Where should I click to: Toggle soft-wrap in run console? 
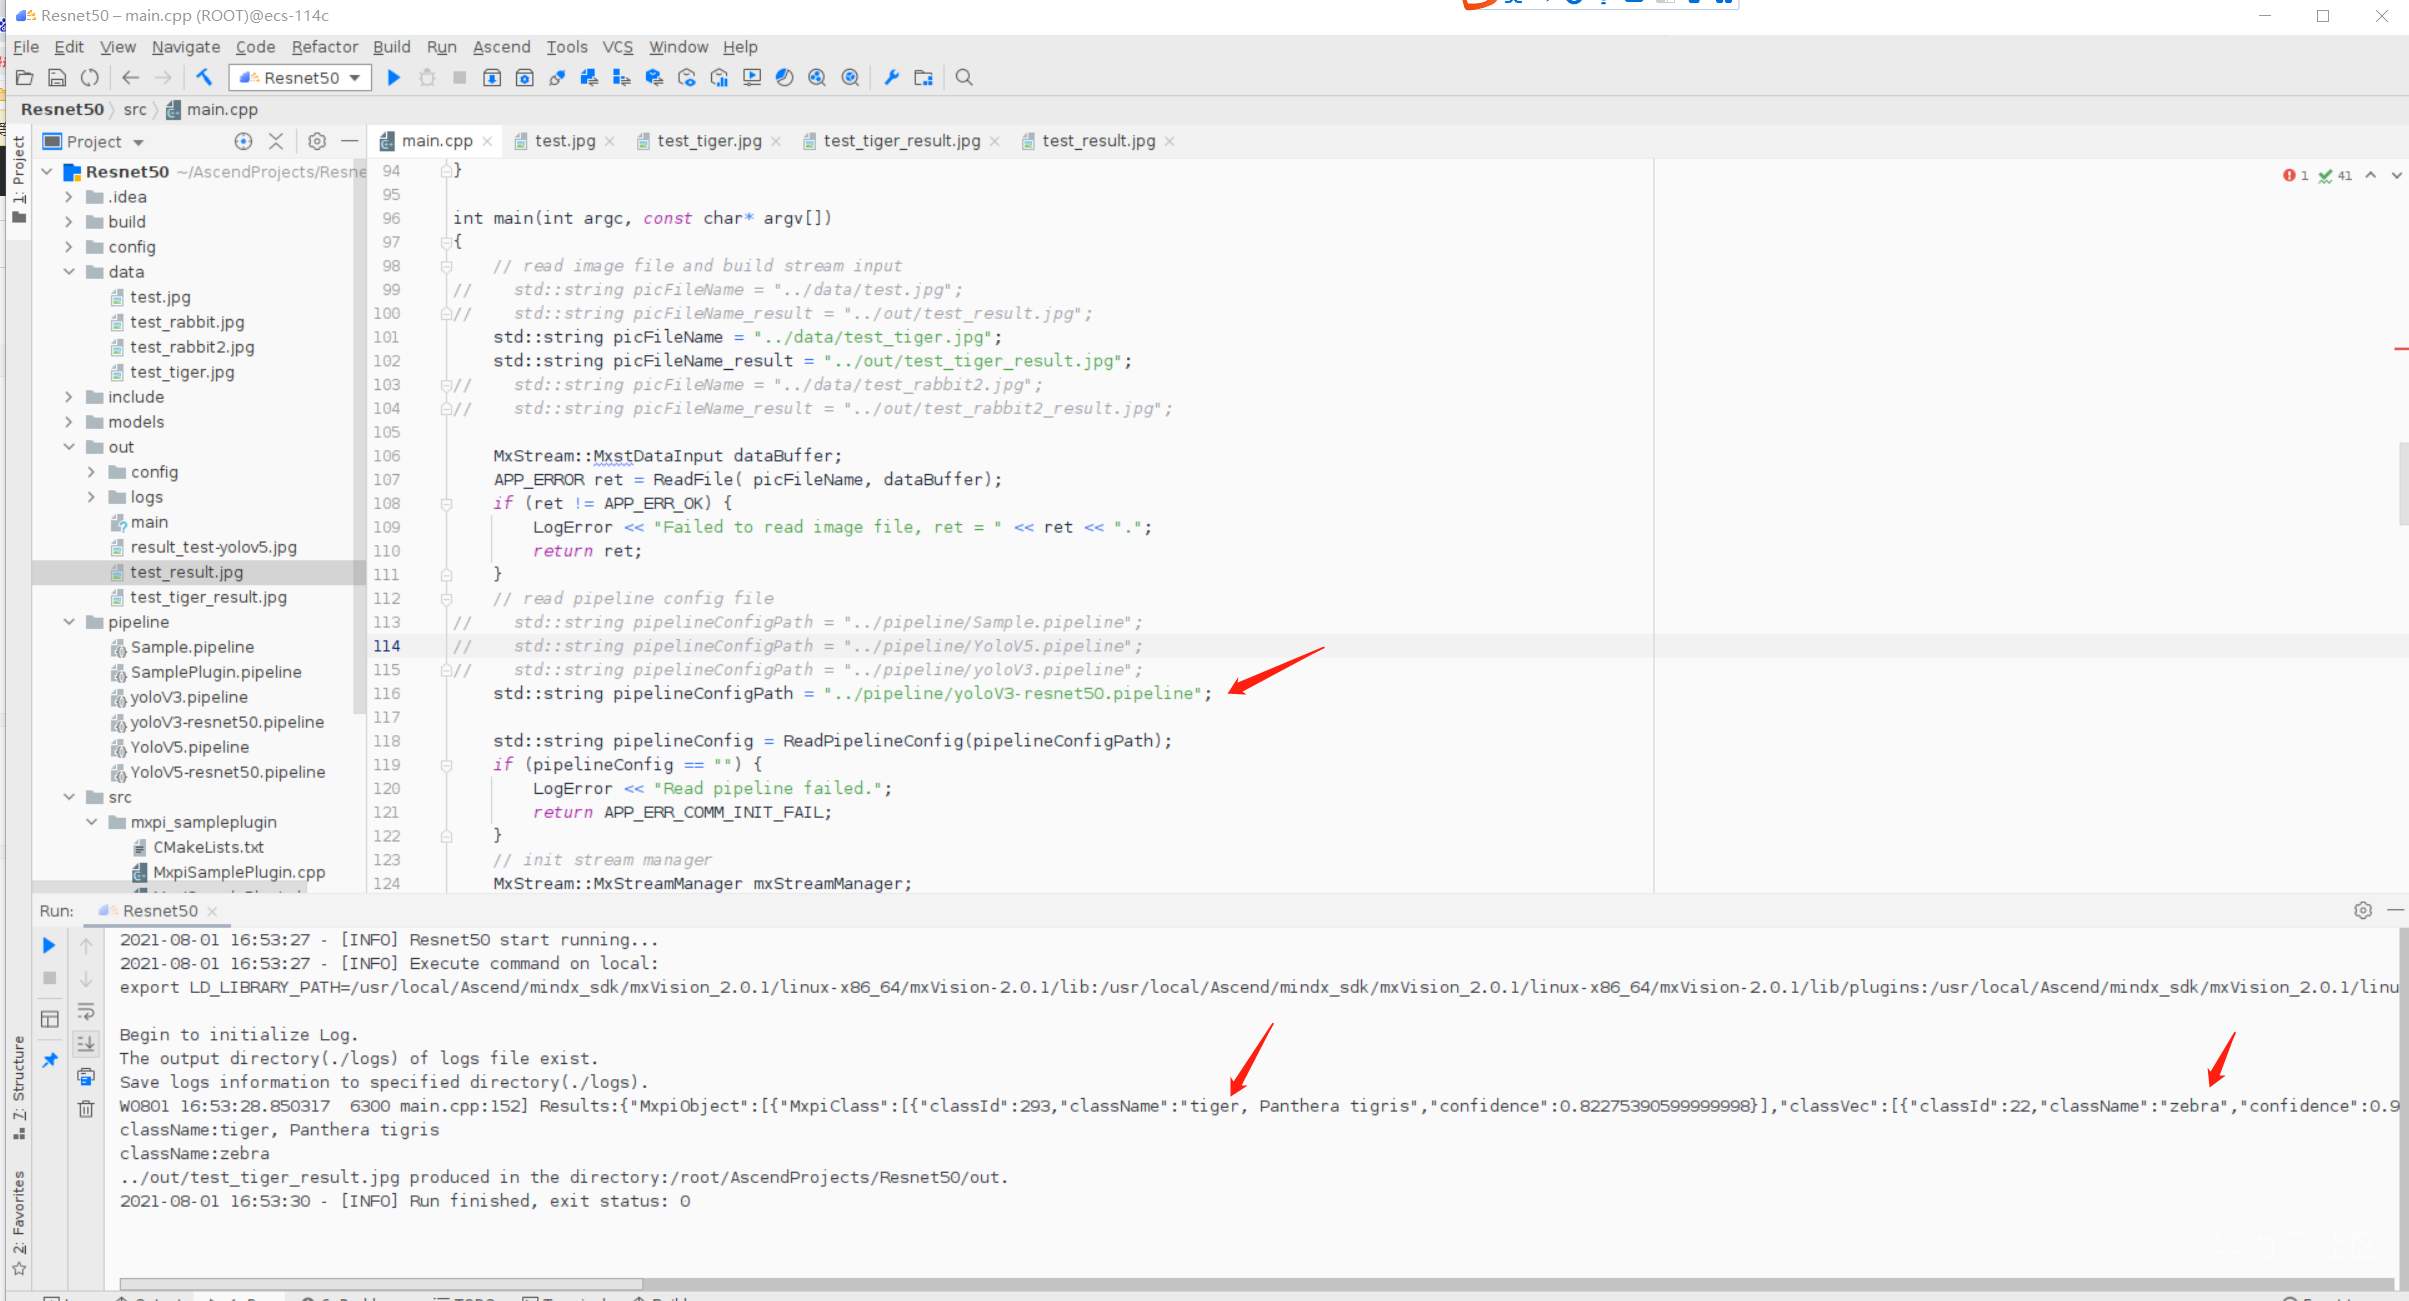pos(86,1011)
